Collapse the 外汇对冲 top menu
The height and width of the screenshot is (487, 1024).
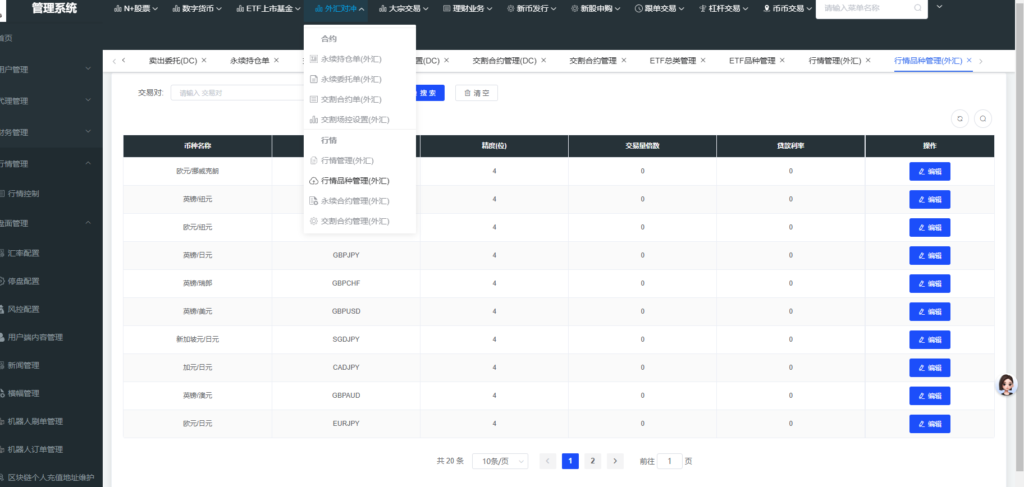tap(339, 8)
